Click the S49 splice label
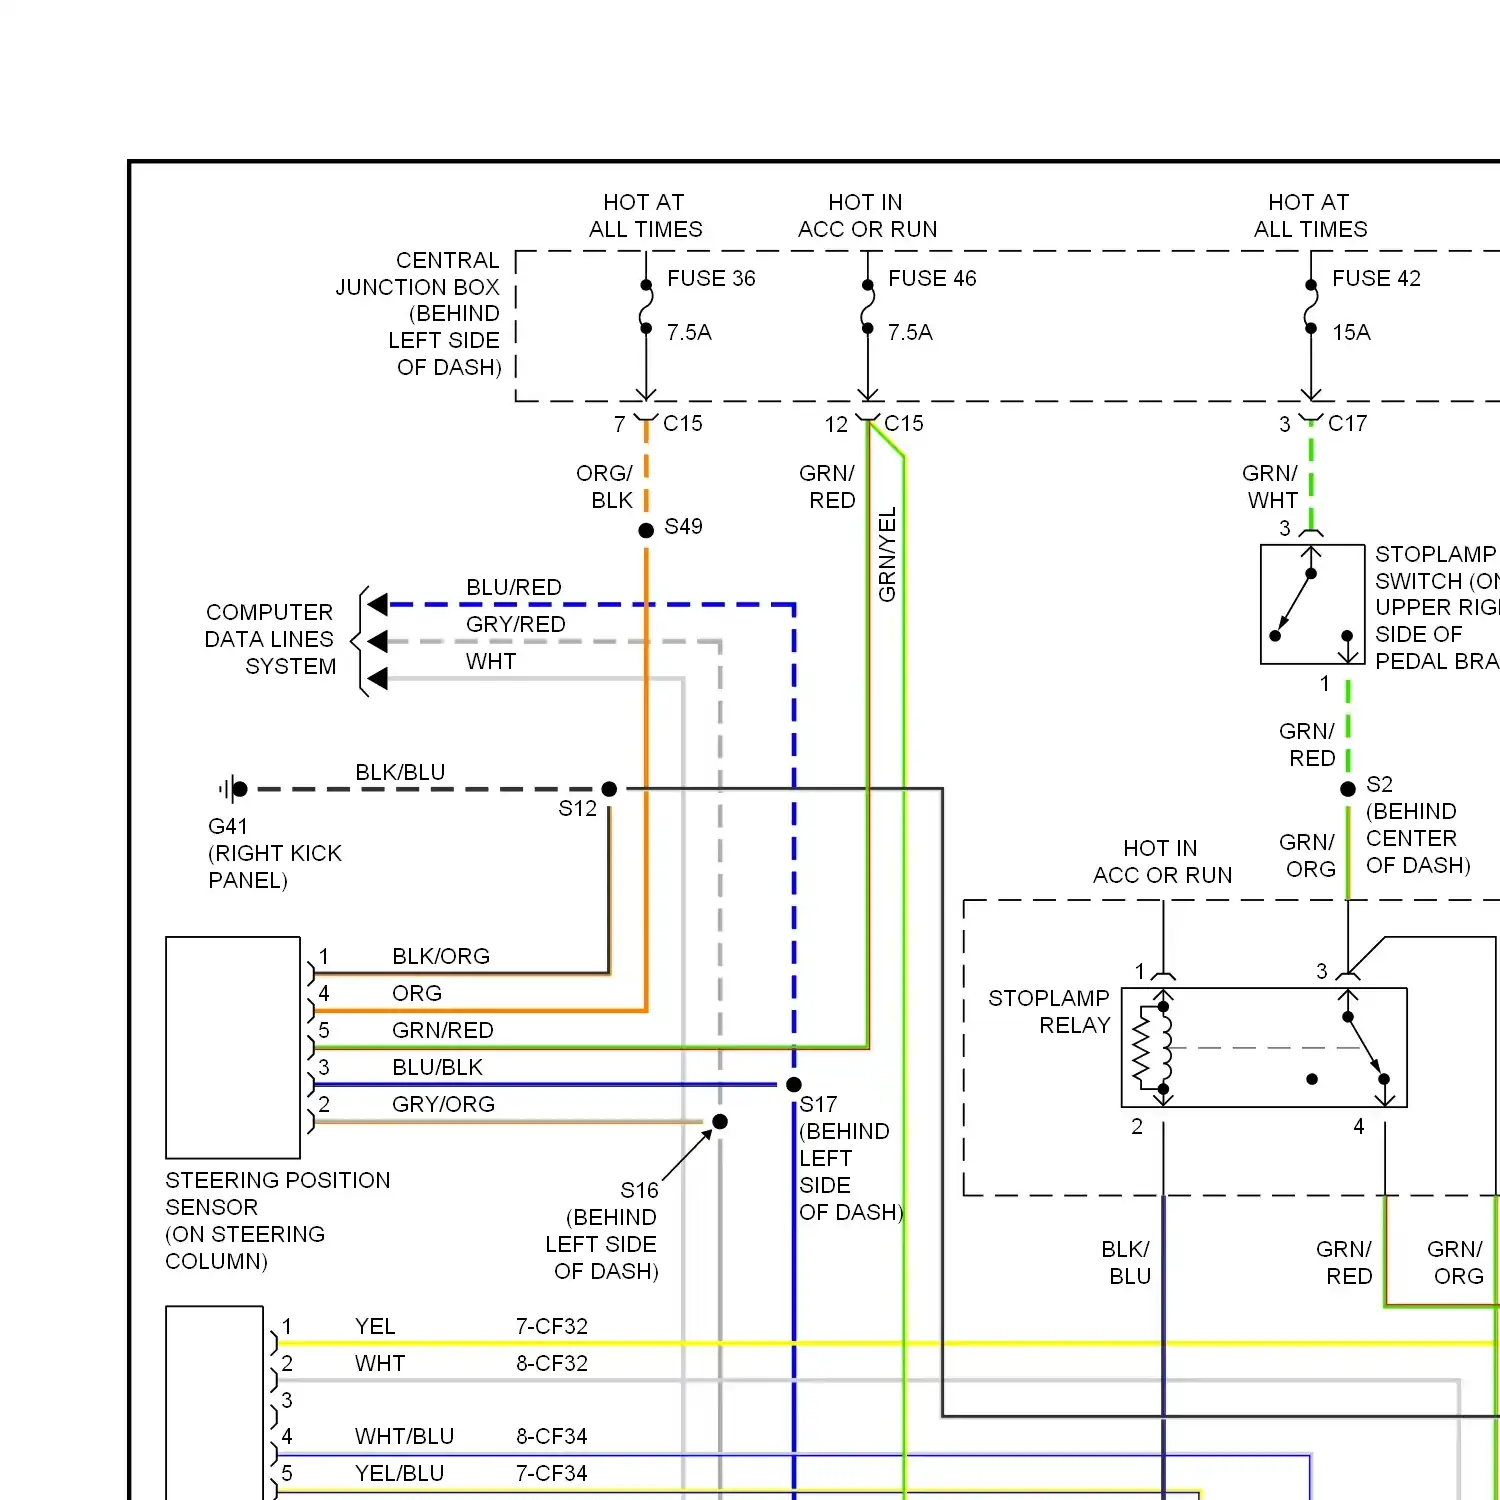 click(683, 526)
